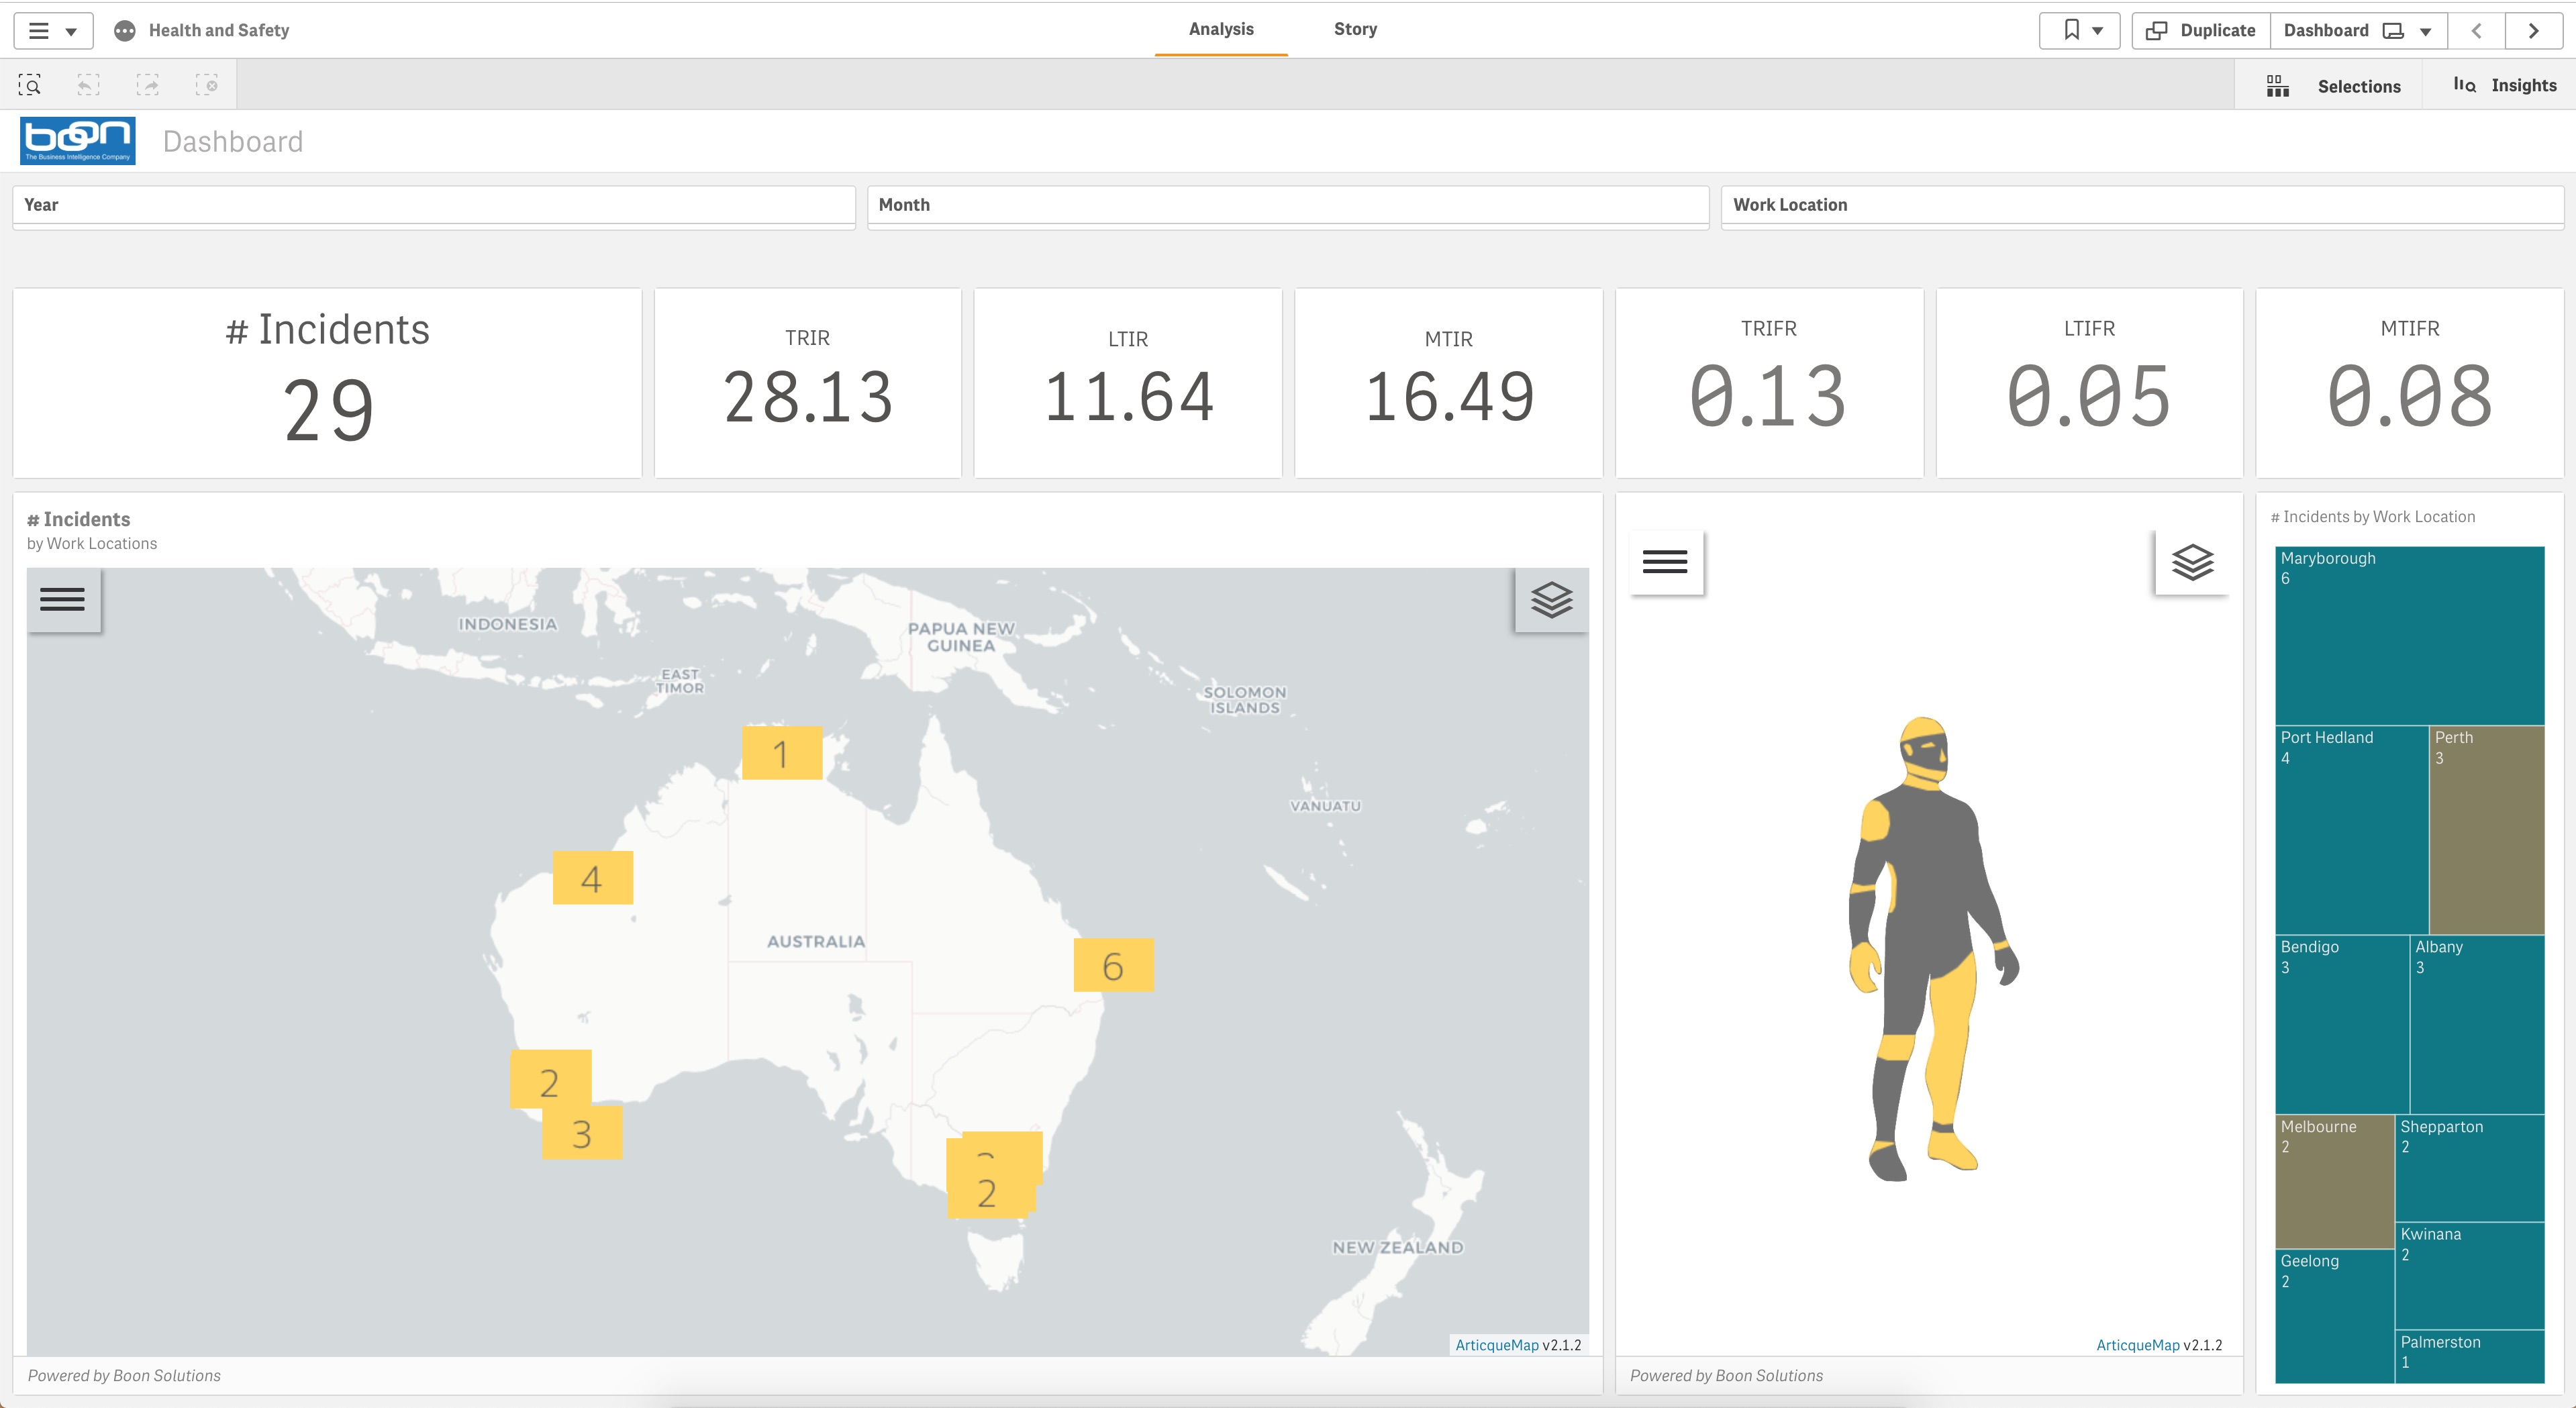Switch to the Story tab
Screen dimensions: 2576x1408
(1355, 29)
